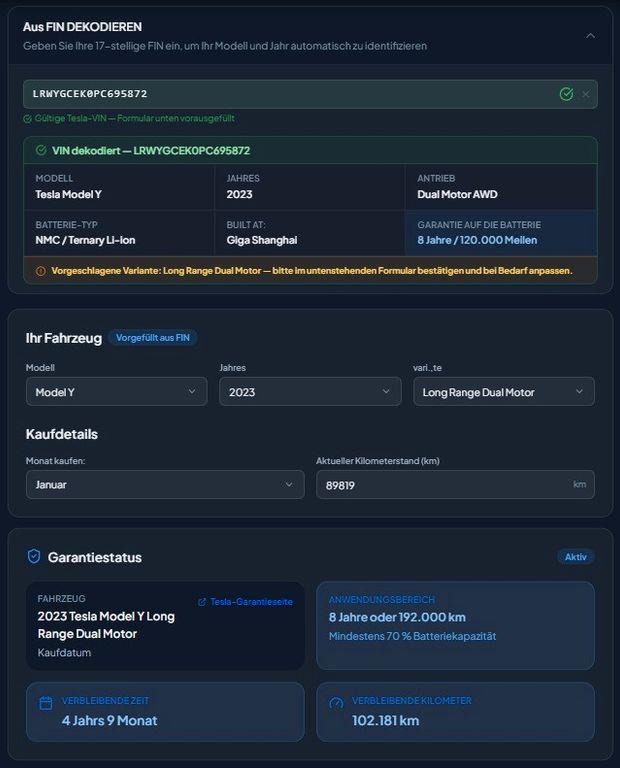Click 2023 Tesla Model Y Long Range heading
The width and height of the screenshot is (620, 768).
(106, 625)
